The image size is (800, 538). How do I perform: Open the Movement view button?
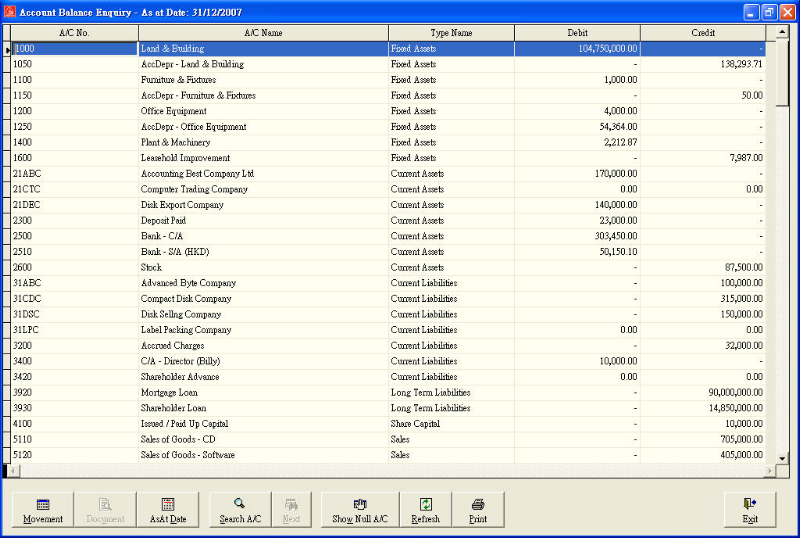pos(43,509)
